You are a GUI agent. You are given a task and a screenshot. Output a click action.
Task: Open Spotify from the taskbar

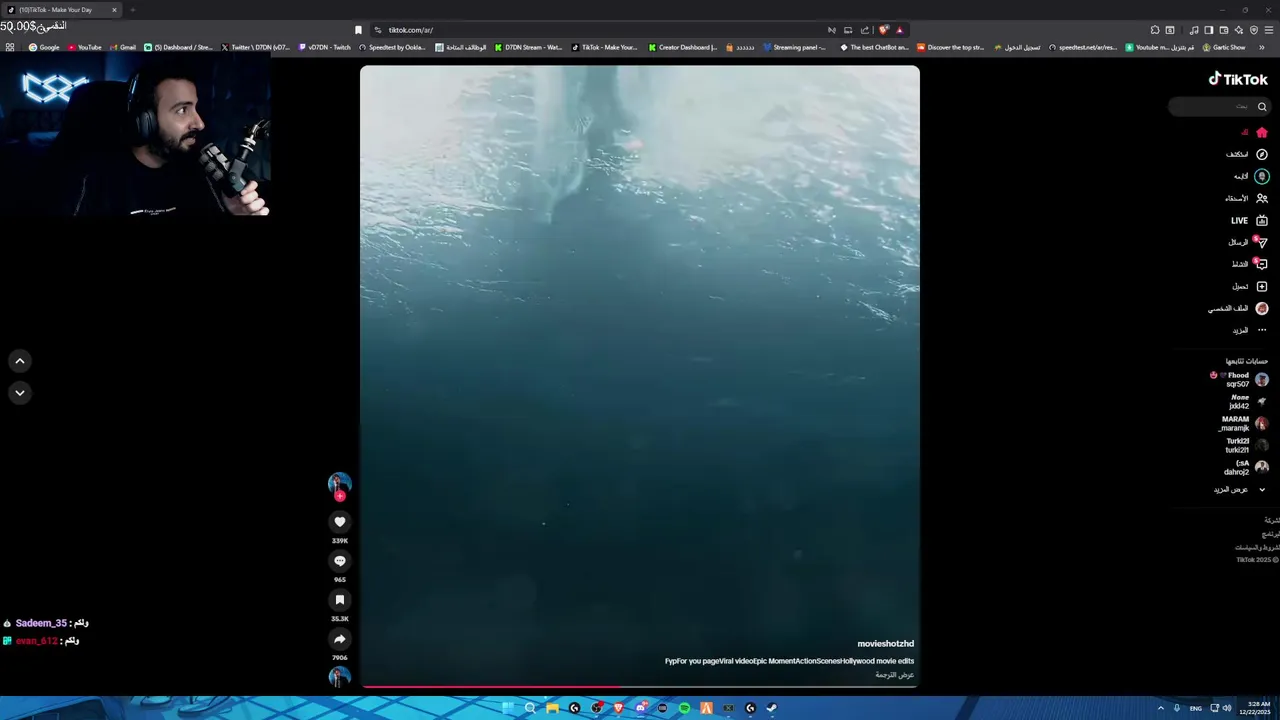click(x=684, y=708)
